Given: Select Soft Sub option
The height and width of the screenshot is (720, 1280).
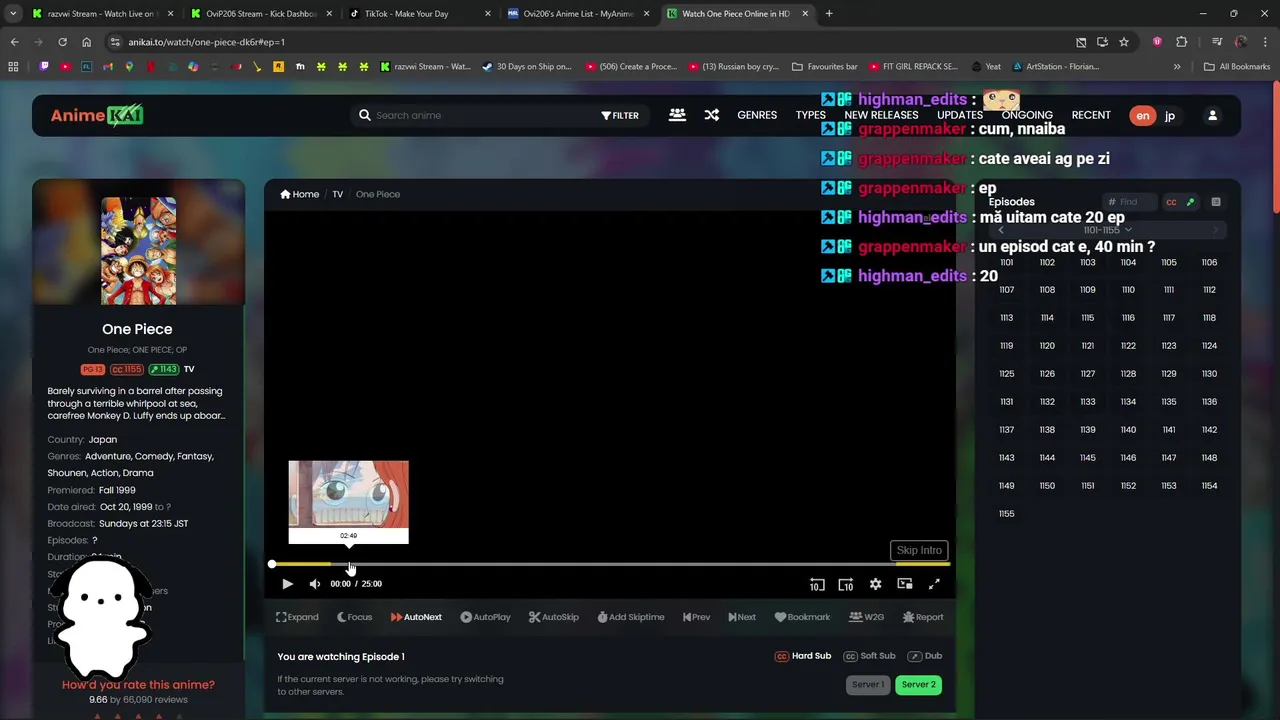Looking at the screenshot, I should click(869, 656).
